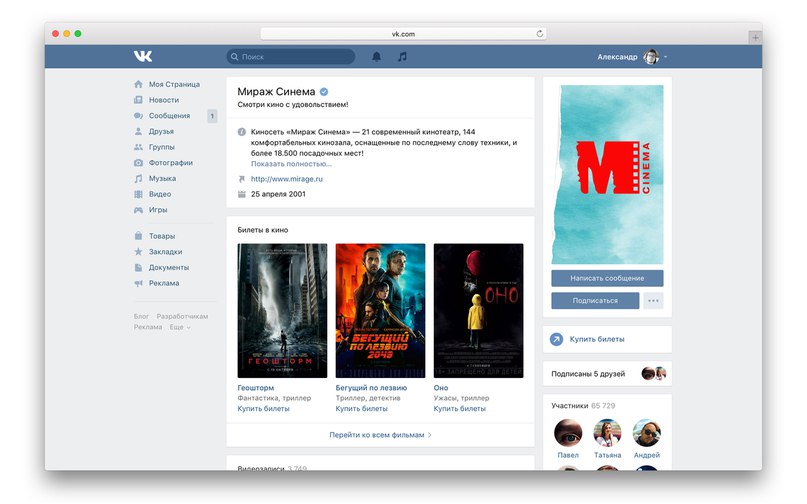Open the Разработчикам footer link
Image resolution: width=807 pixels, height=504 pixels.
pyautogui.click(x=182, y=316)
